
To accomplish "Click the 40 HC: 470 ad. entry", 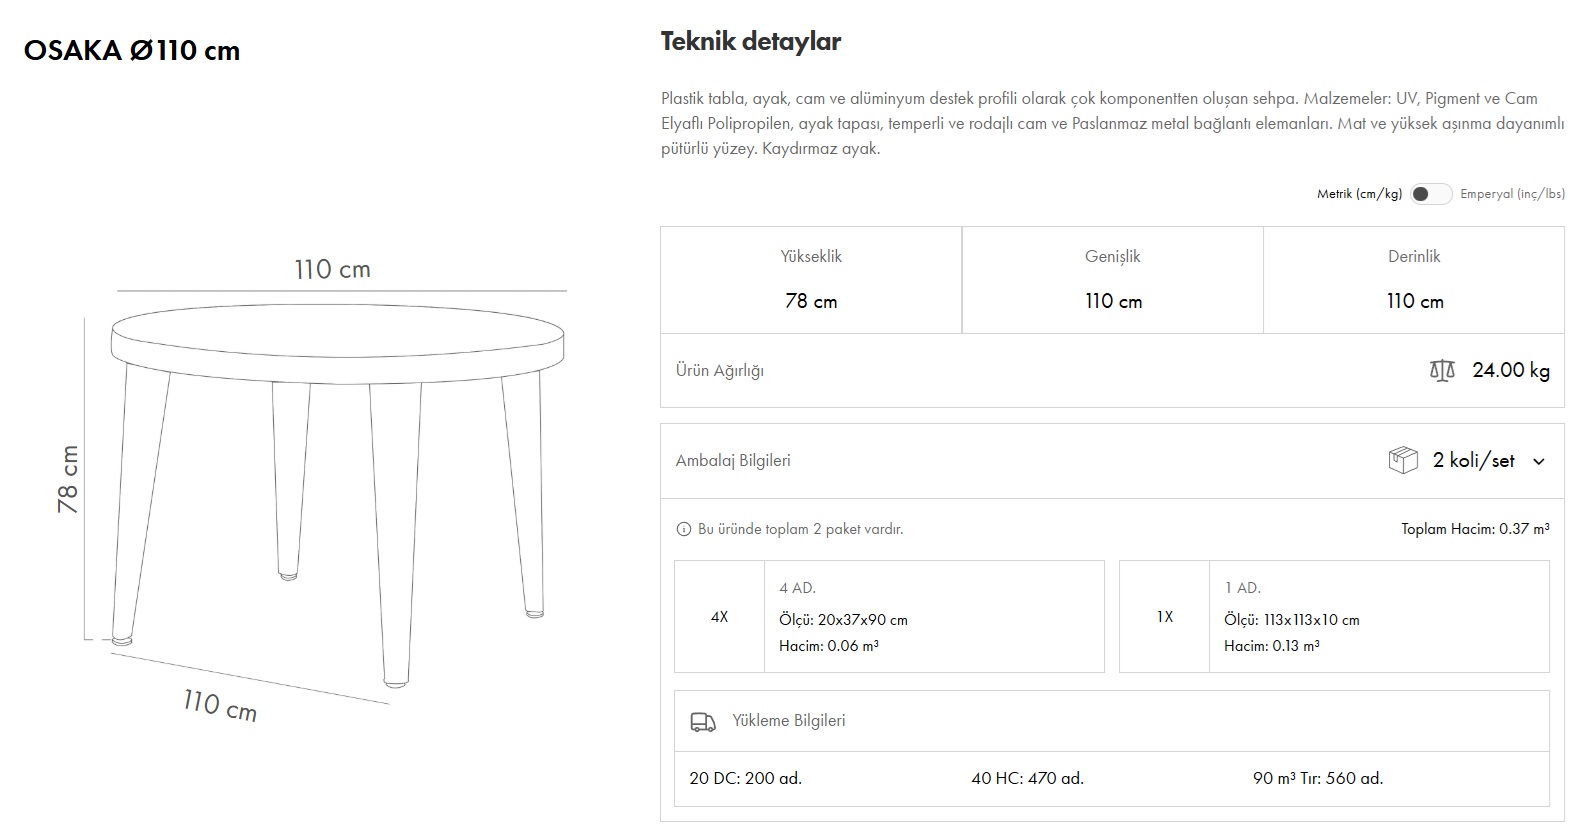I will click(1027, 778).
